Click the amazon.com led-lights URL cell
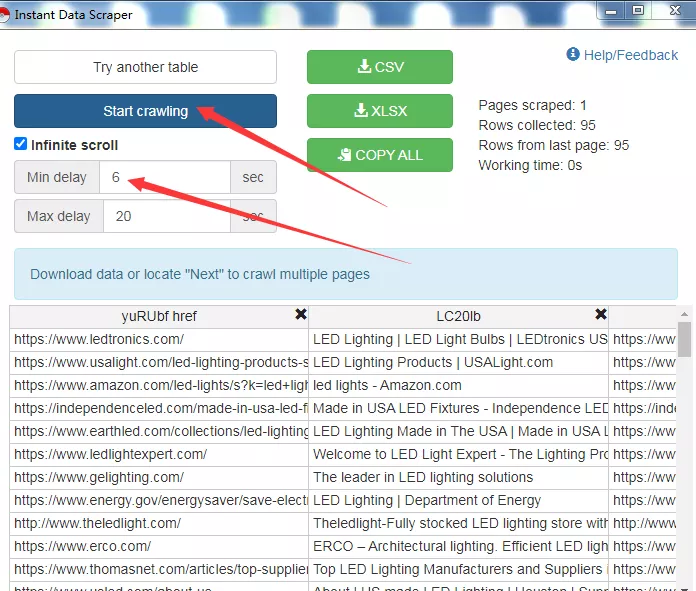The height and width of the screenshot is (591, 696). [159, 386]
